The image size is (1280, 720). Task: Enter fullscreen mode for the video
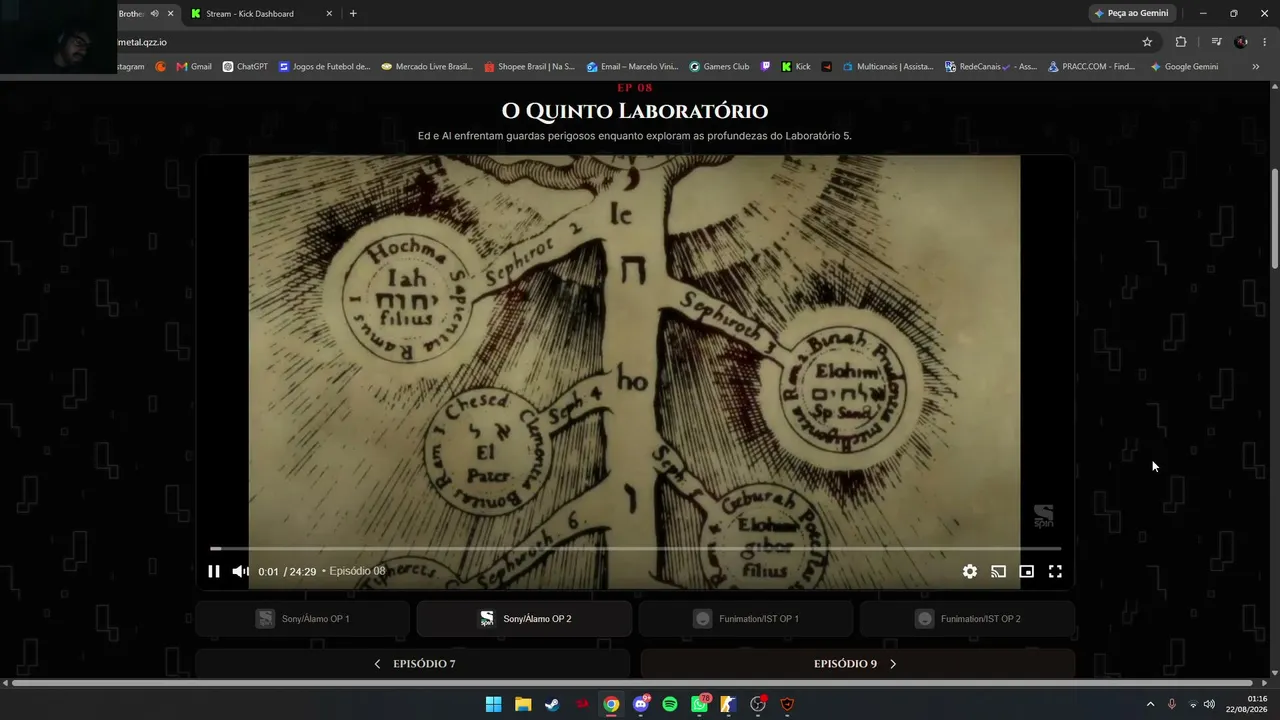click(x=1055, y=571)
